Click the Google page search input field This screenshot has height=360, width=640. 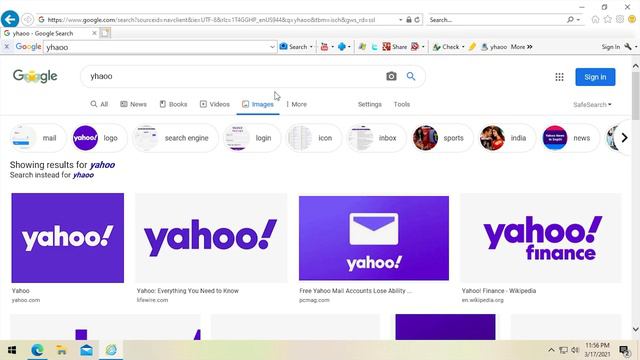(233, 76)
